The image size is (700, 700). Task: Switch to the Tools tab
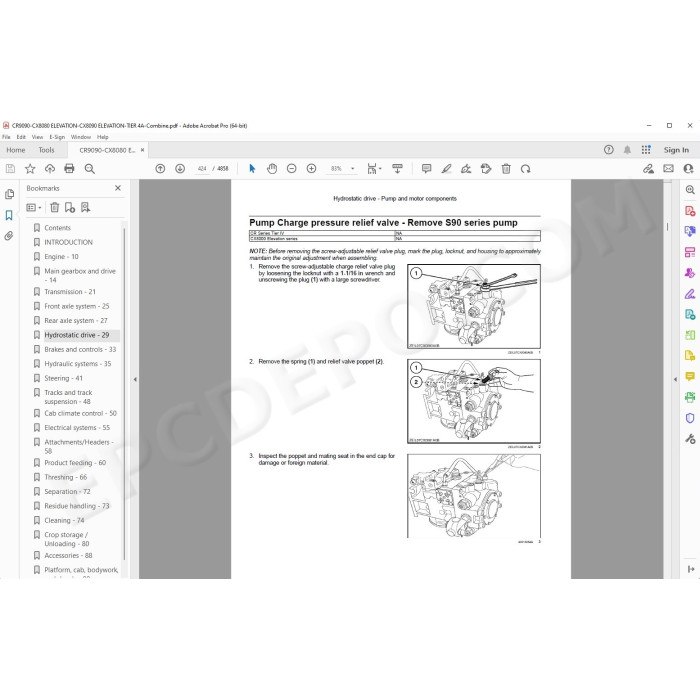pyautogui.click(x=46, y=150)
